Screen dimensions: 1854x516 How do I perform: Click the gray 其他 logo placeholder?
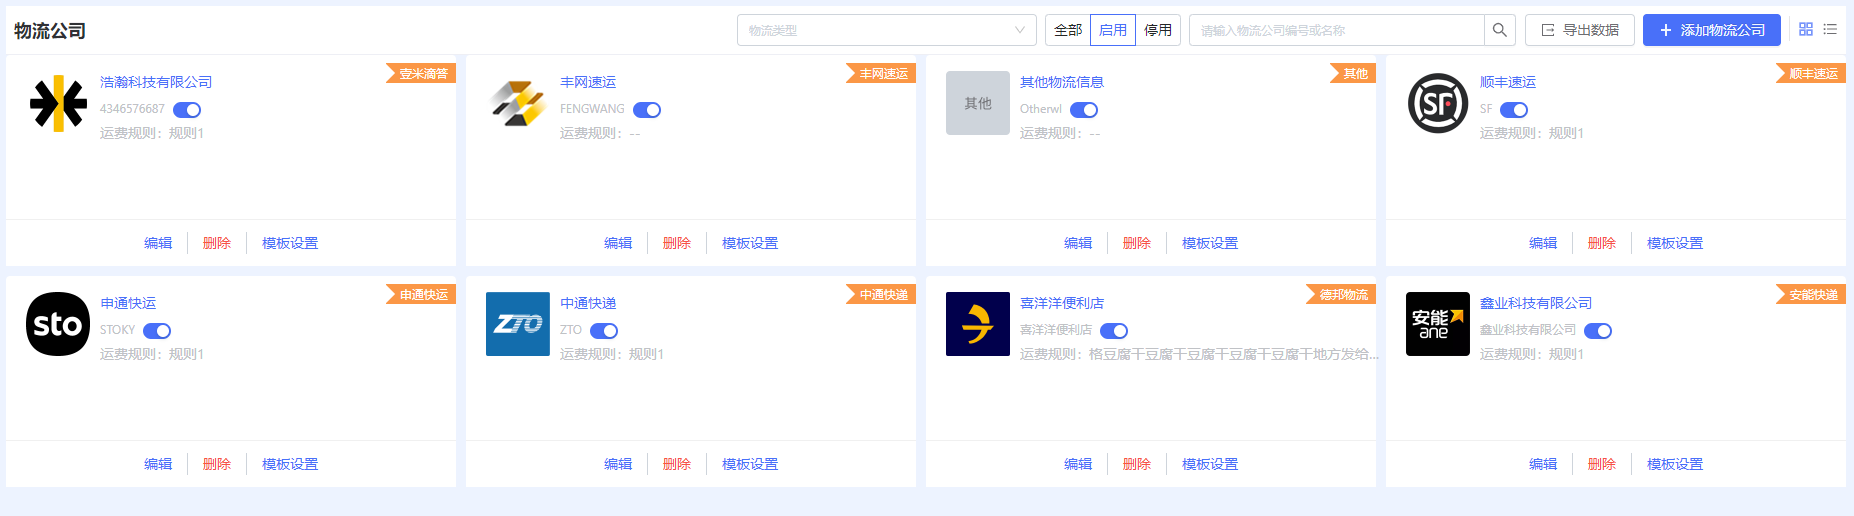coord(978,103)
